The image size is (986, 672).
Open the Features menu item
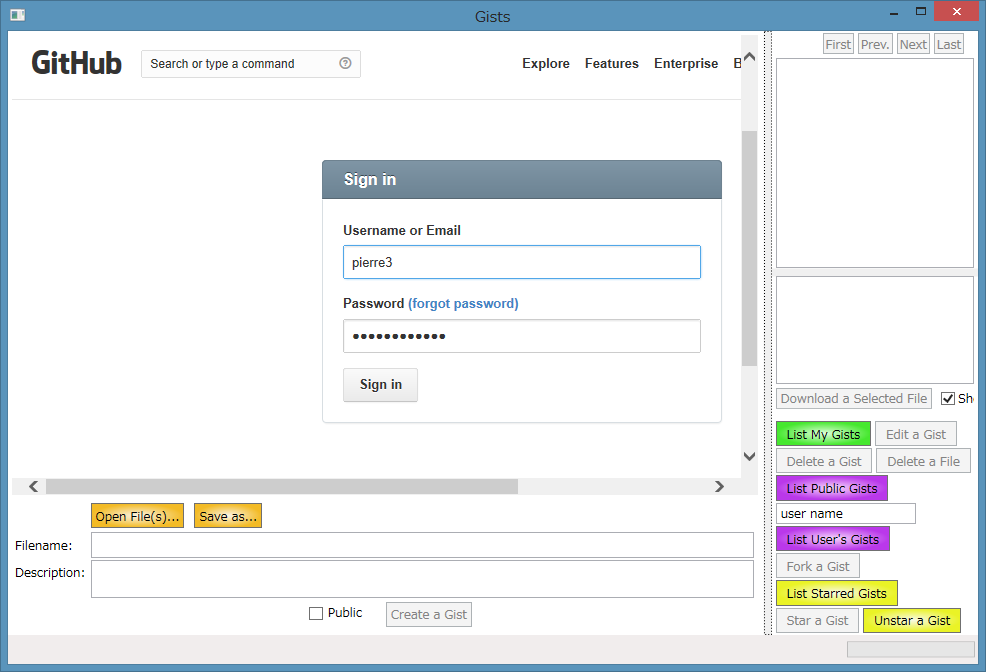pyautogui.click(x=611, y=63)
